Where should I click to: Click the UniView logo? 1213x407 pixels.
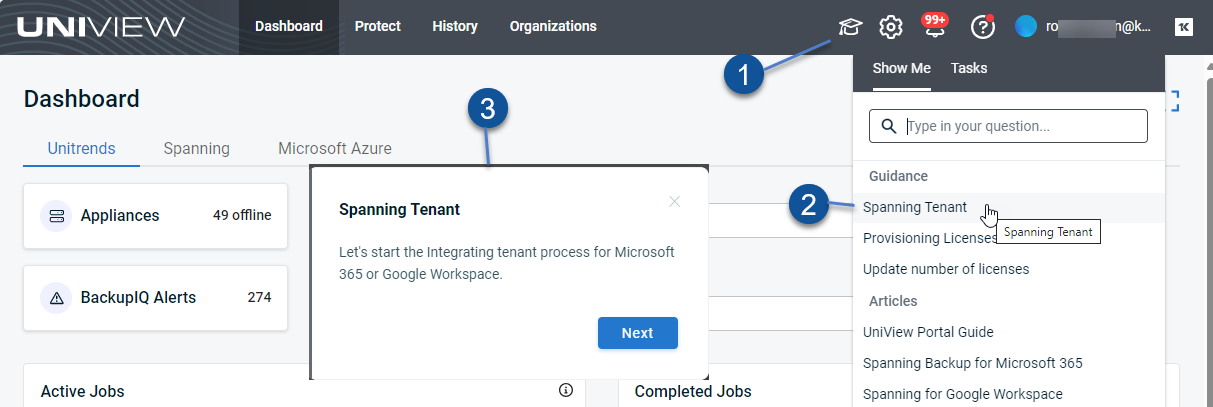(101, 27)
